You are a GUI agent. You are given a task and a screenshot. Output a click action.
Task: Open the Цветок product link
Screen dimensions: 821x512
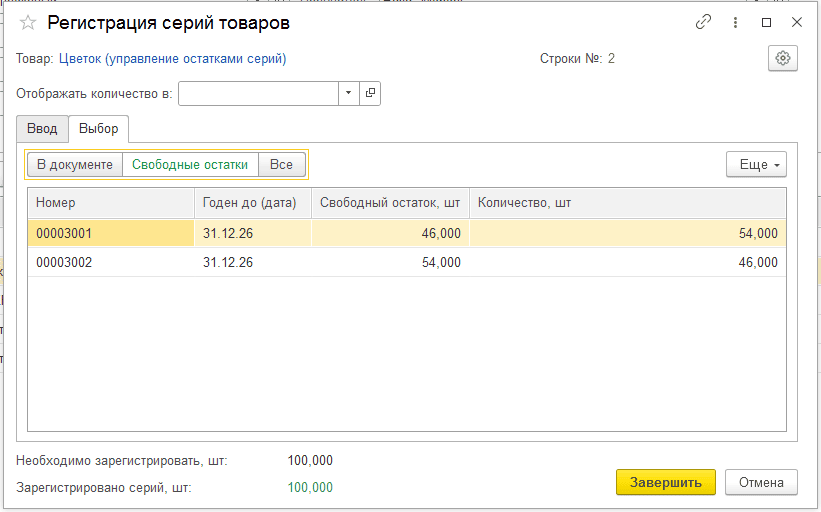coord(172,59)
